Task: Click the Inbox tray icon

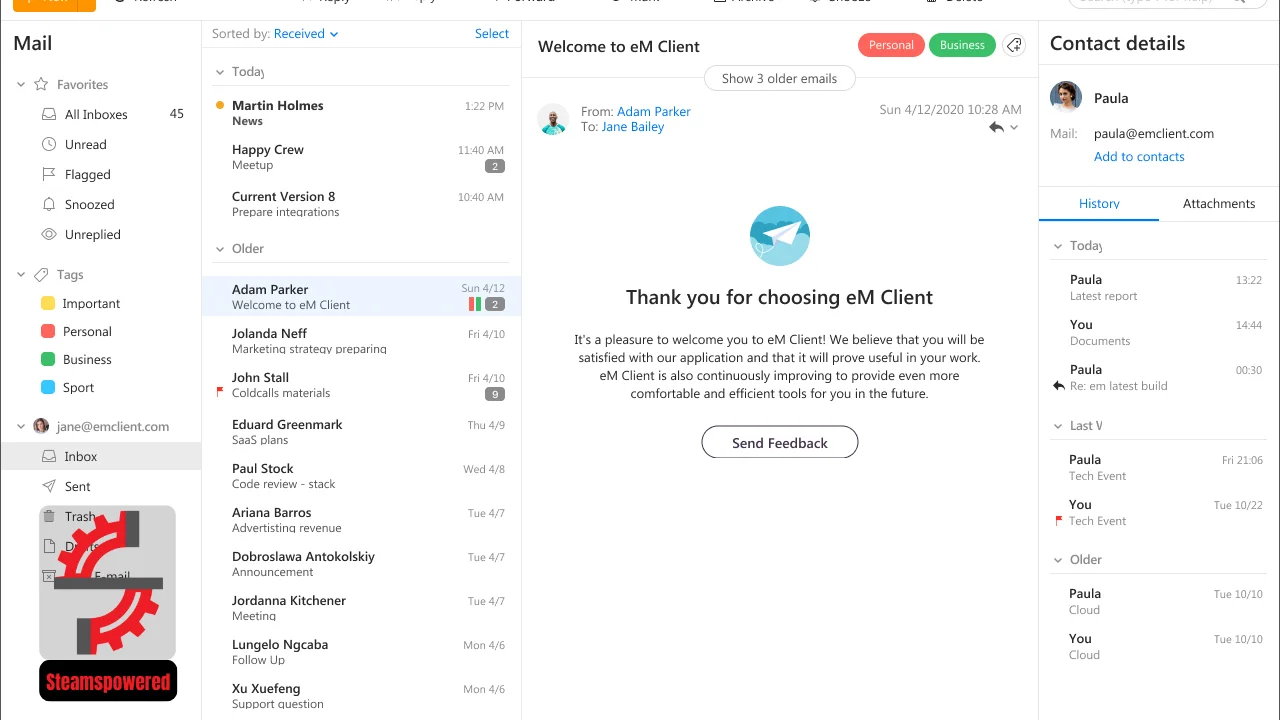Action: [x=48, y=456]
